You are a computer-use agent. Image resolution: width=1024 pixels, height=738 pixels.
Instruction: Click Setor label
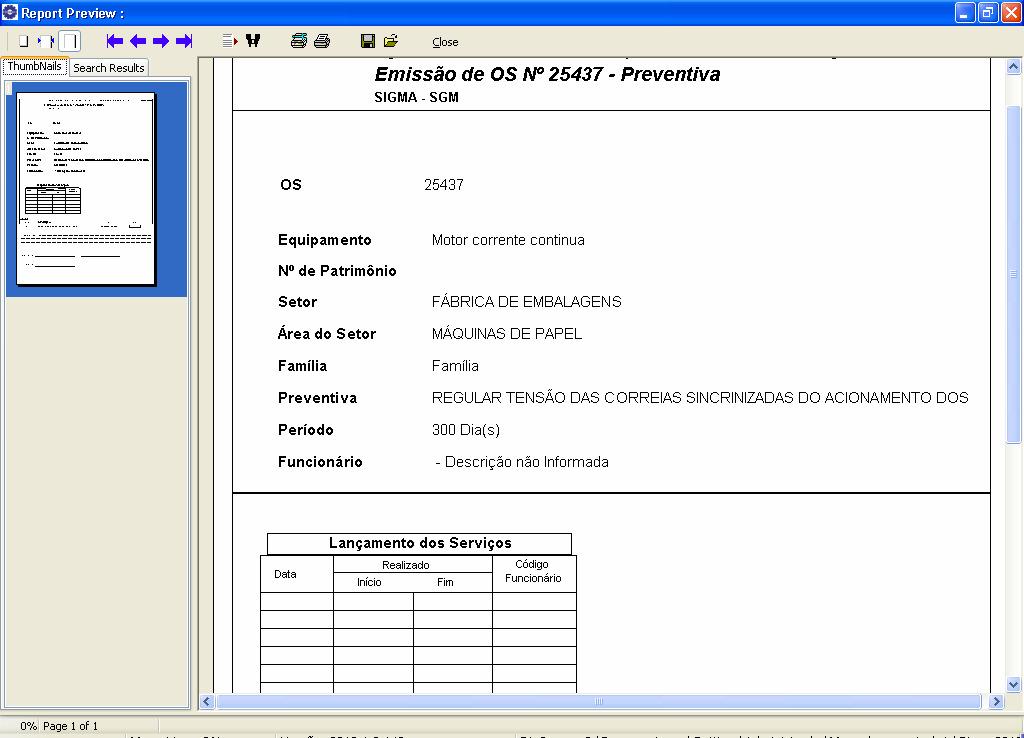[x=297, y=302]
